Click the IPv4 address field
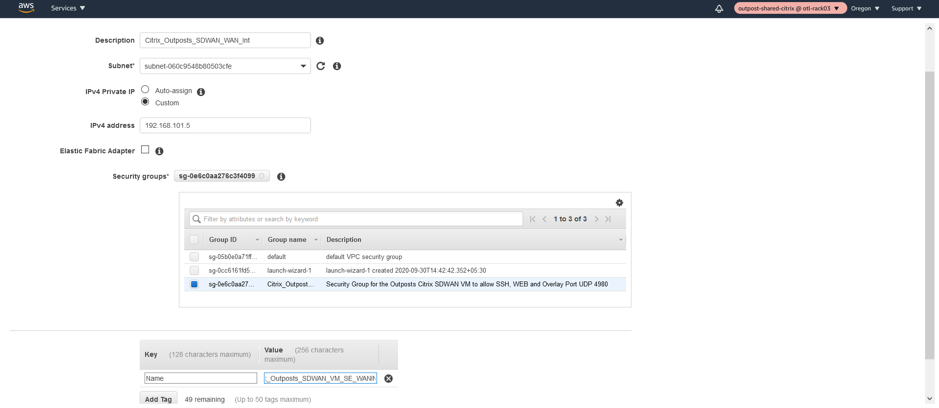Viewport: 939px width, 408px height. (x=225, y=125)
